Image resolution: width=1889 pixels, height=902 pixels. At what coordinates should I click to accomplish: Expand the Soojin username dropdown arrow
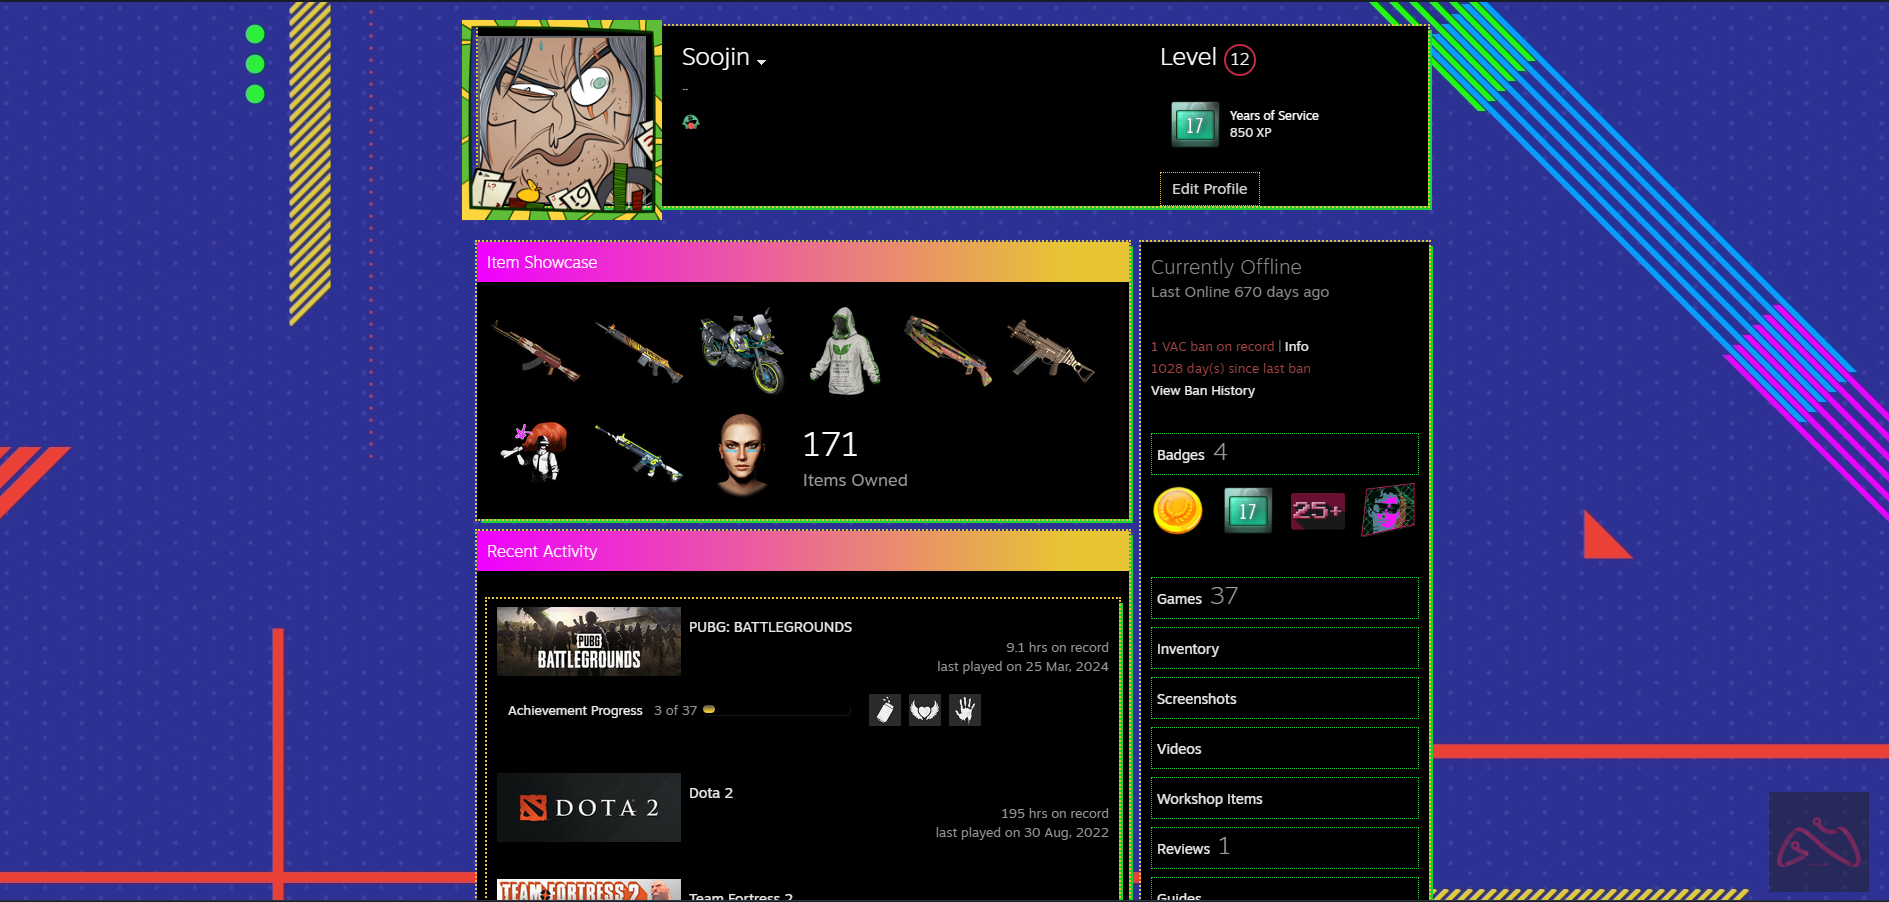tap(762, 62)
